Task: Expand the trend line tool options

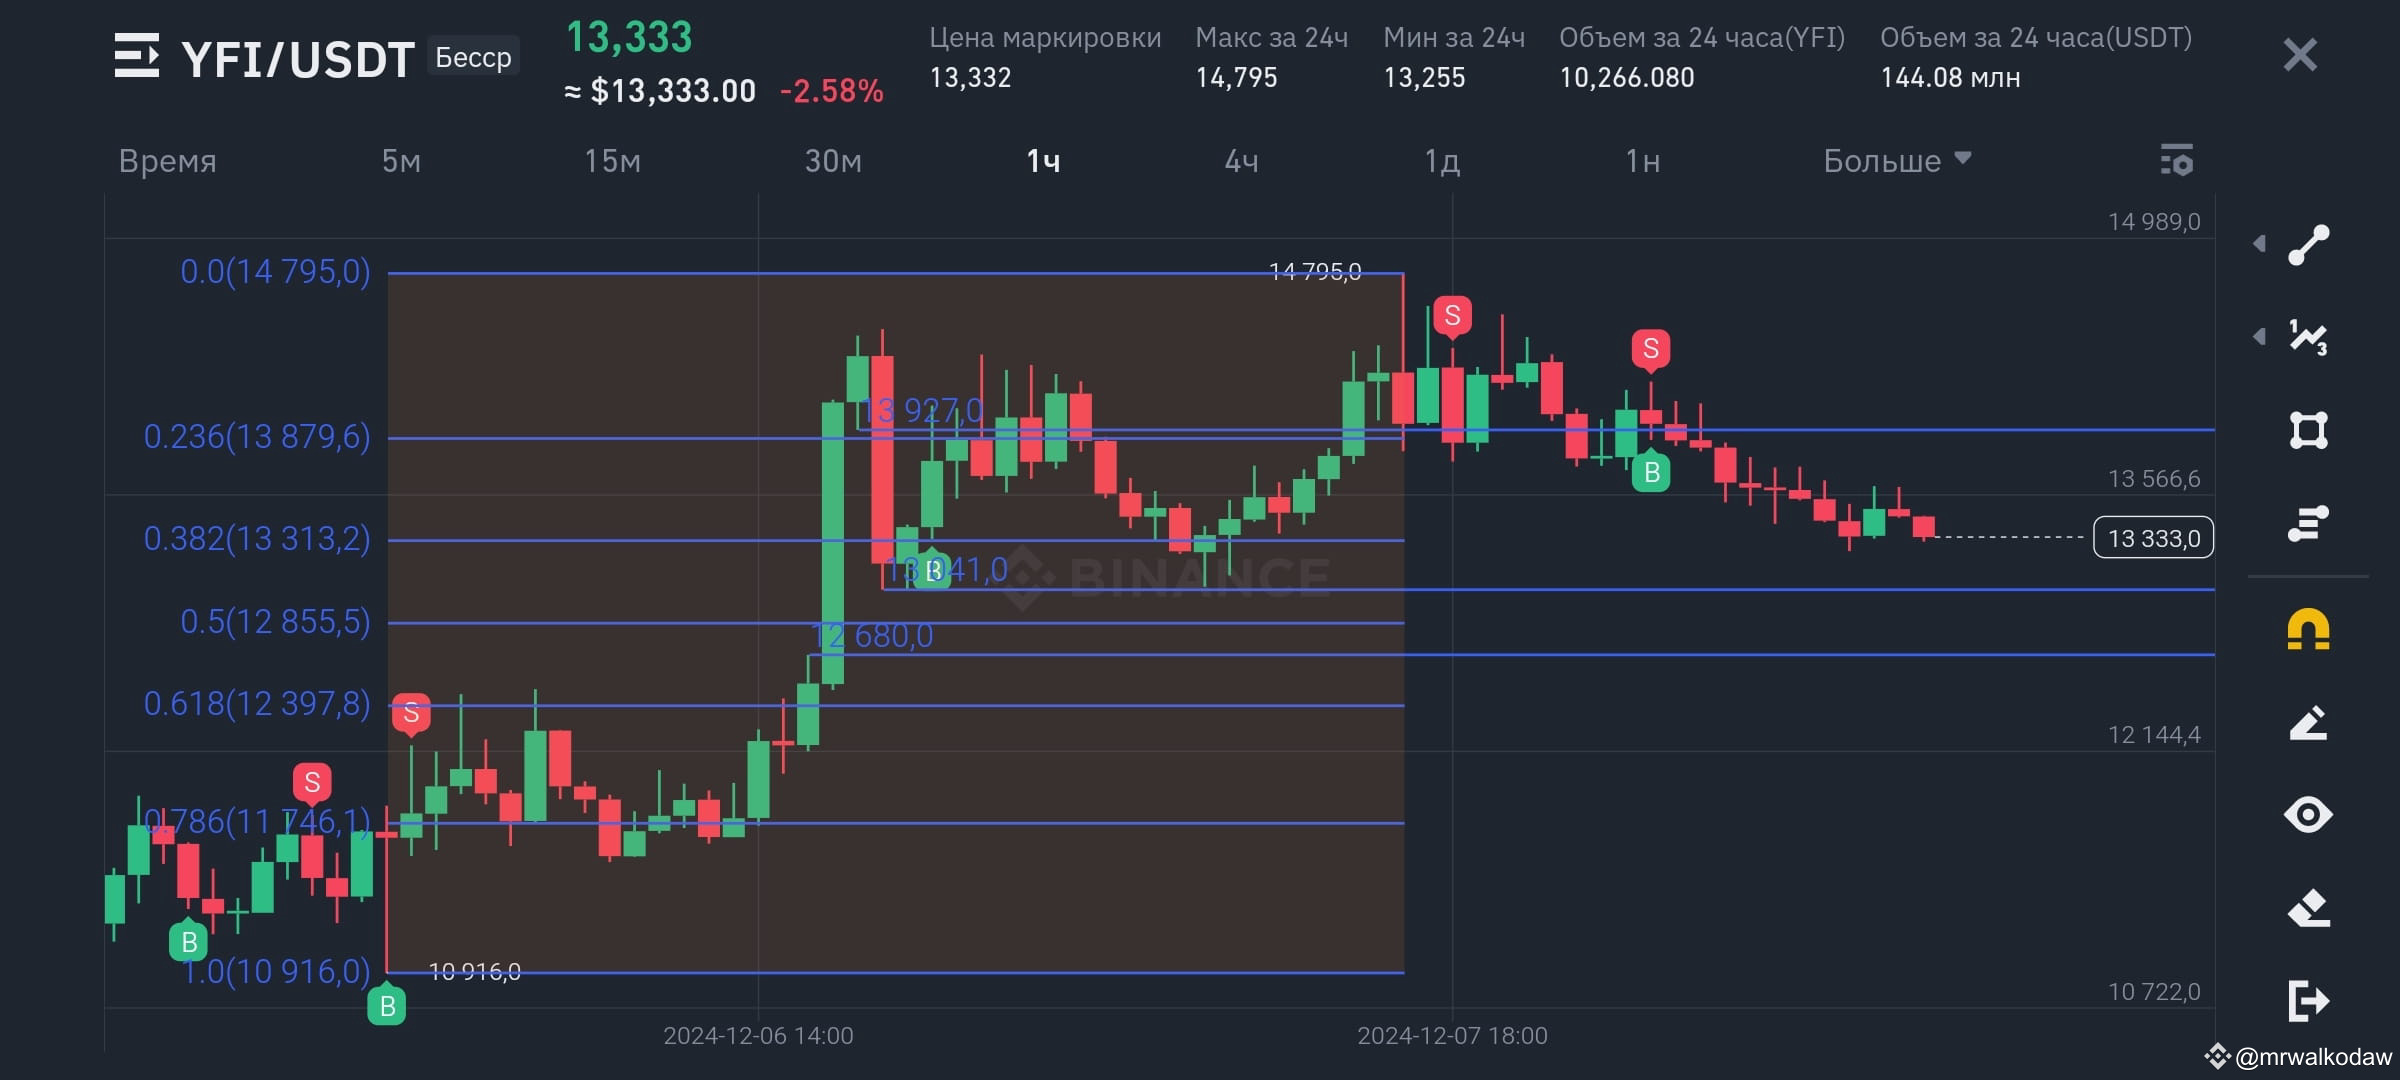Action: tap(2262, 243)
